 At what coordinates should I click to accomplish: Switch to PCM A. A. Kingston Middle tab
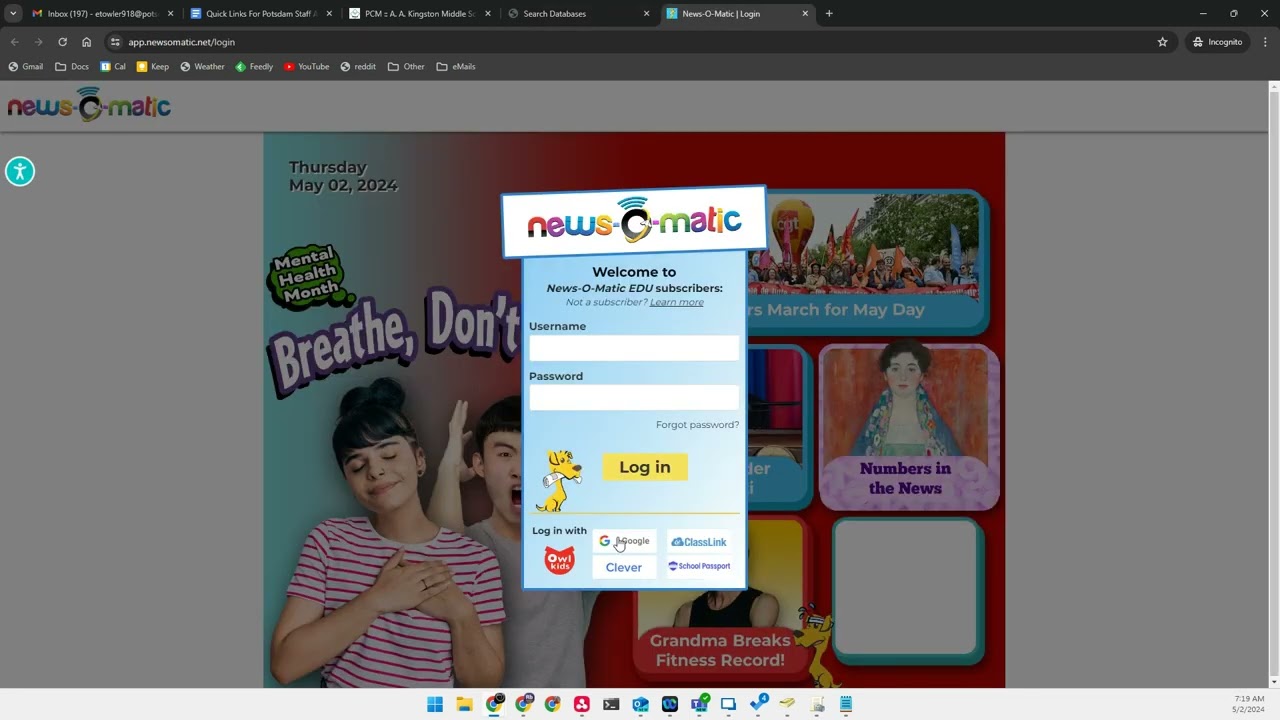[420, 14]
